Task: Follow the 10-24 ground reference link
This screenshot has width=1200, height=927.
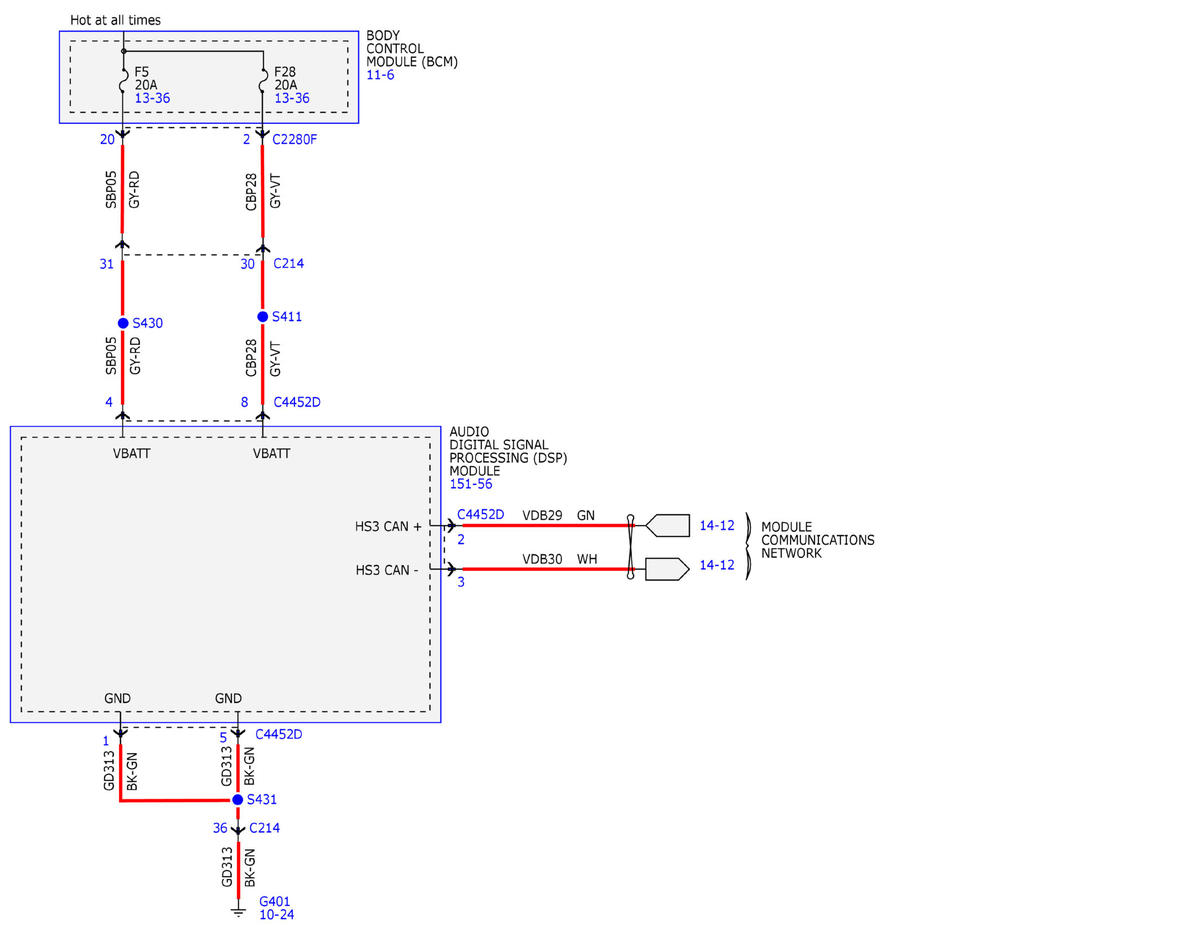Action: coord(277,914)
